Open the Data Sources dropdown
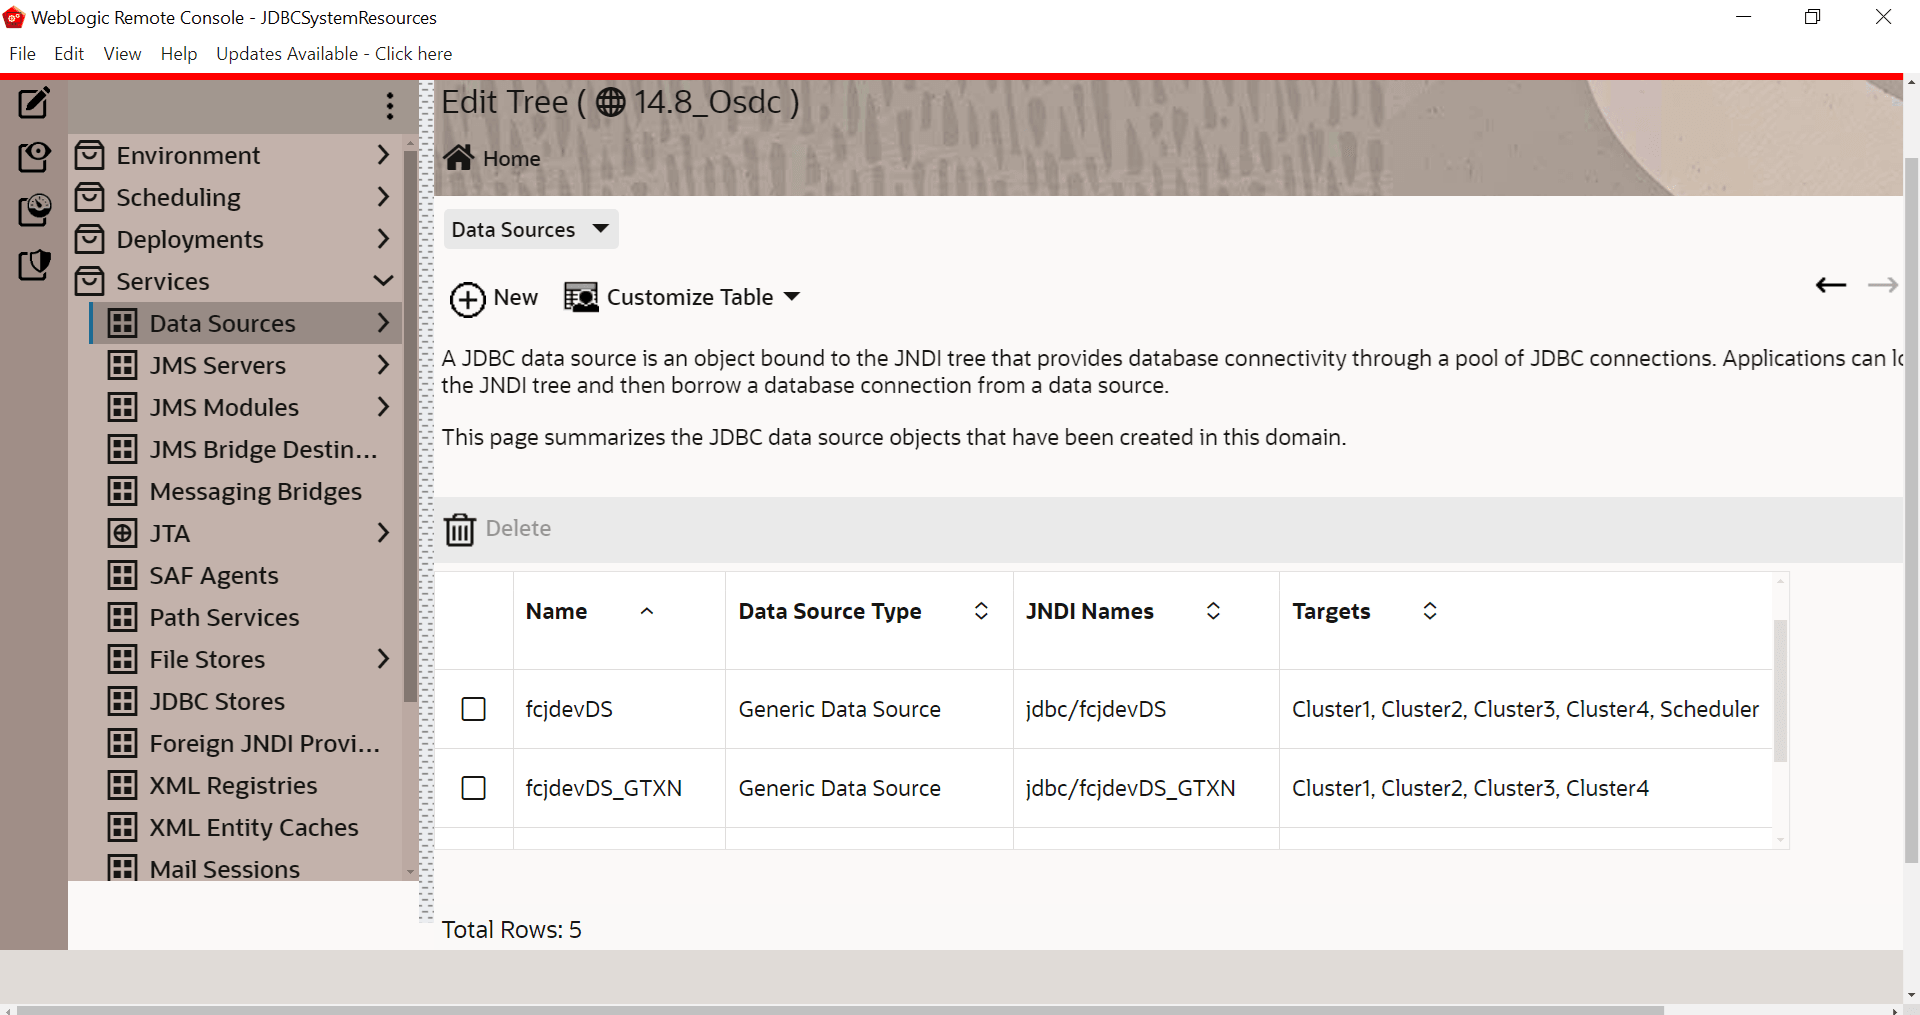 531,229
